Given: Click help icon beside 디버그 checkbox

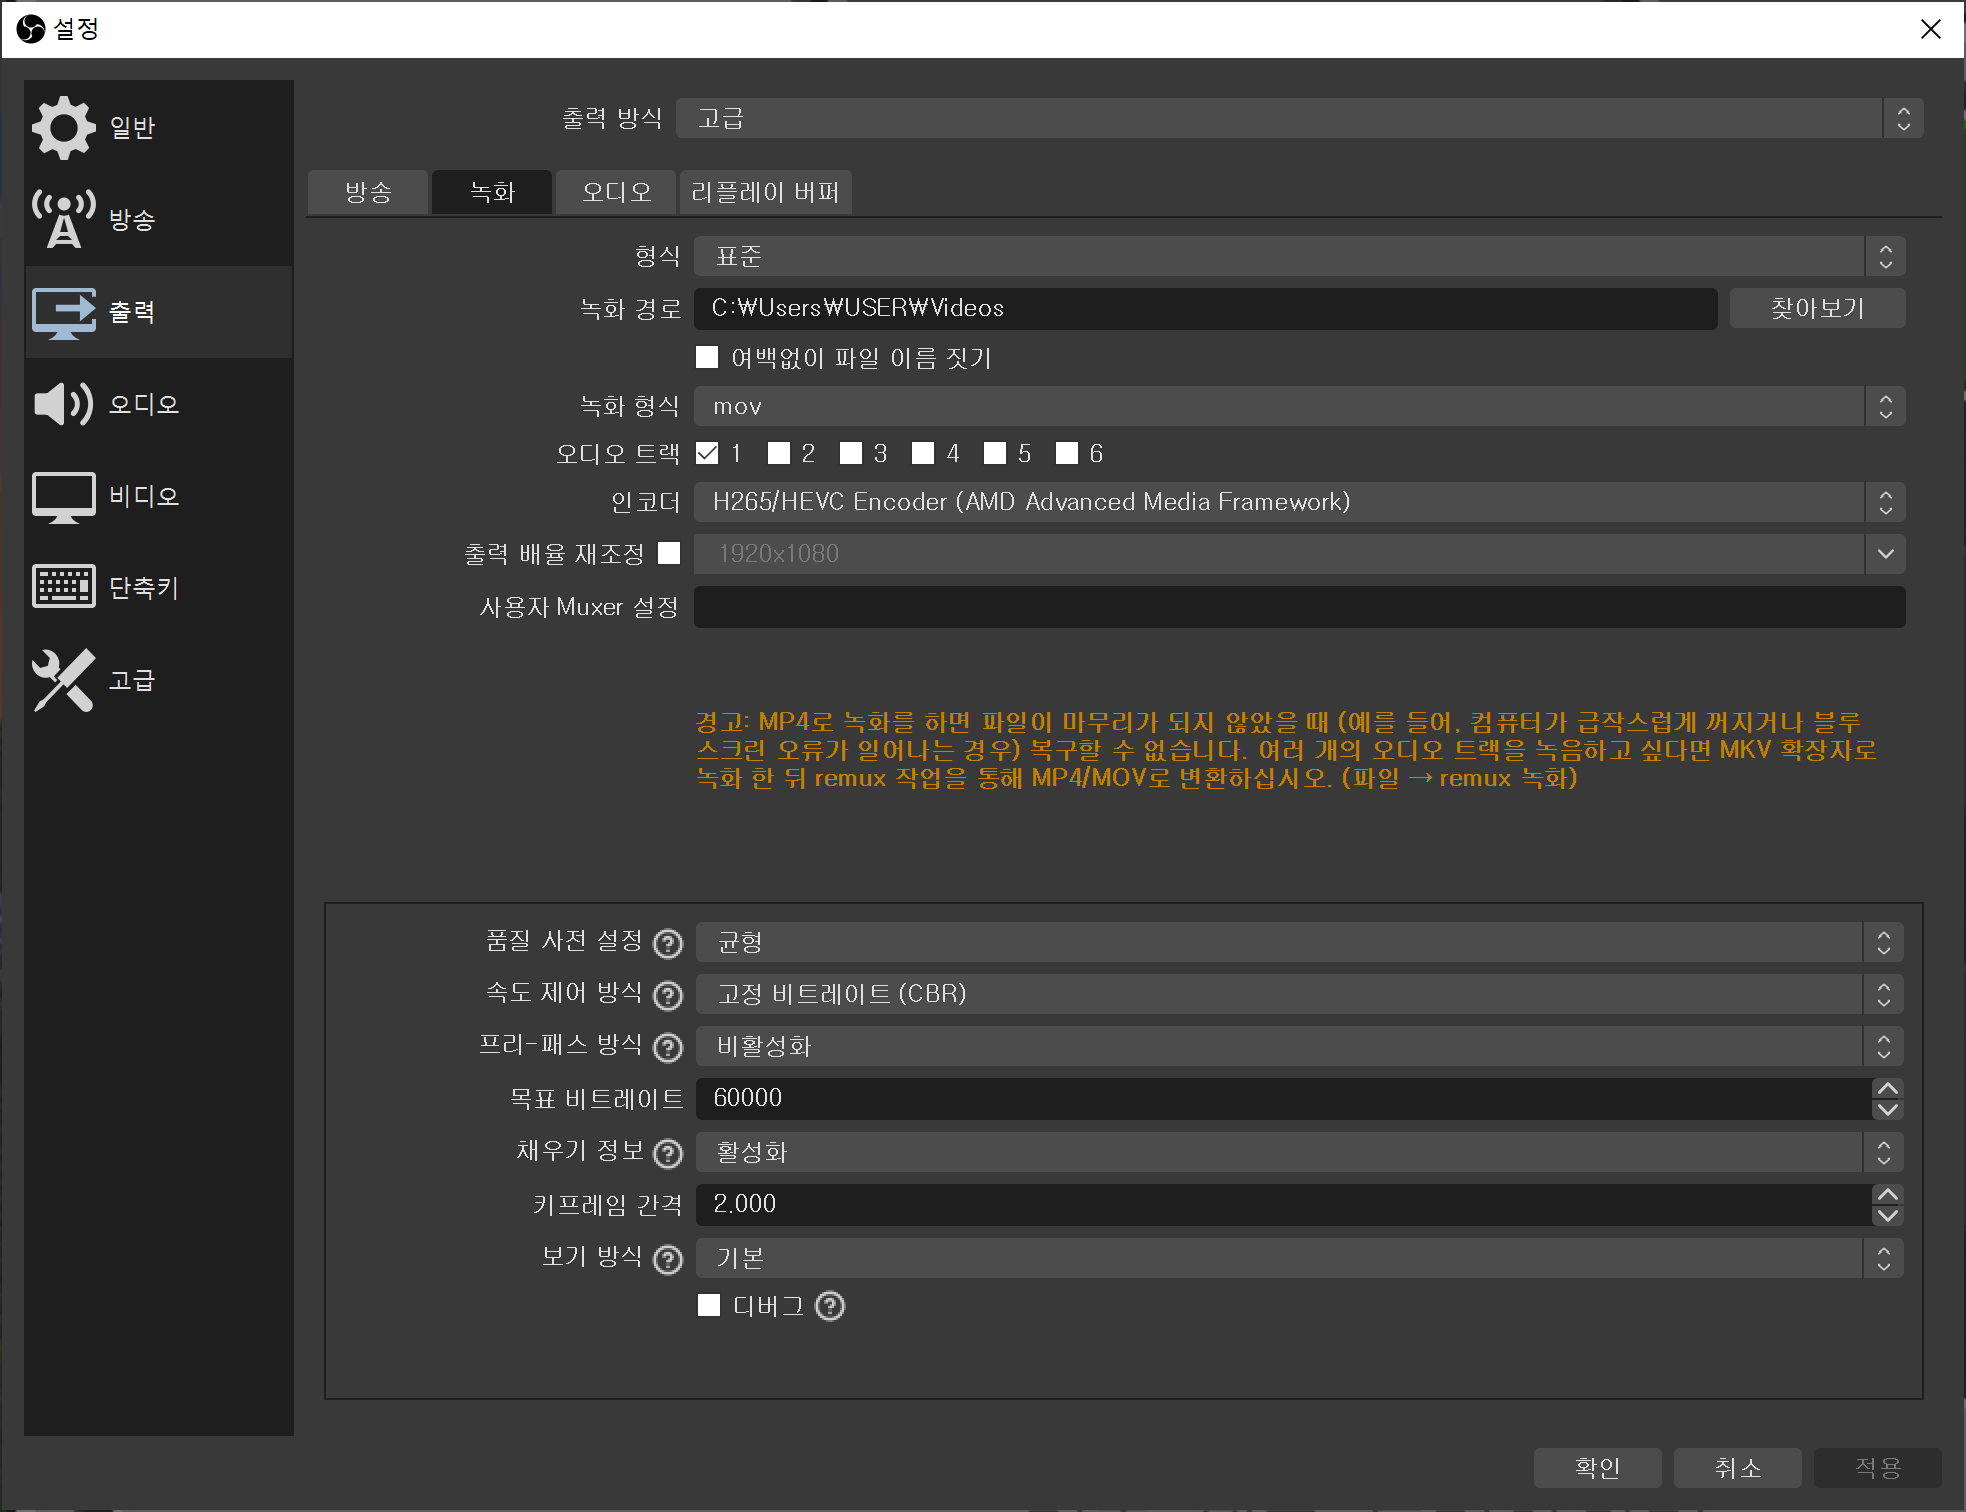Looking at the screenshot, I should tap(830, 1306).
